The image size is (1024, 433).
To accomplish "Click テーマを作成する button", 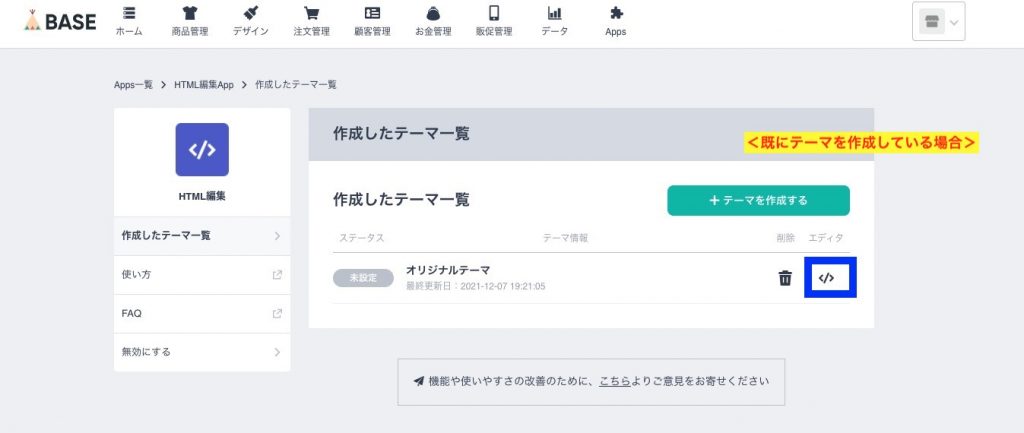I will pyautogui.click(x=758, y=200).
